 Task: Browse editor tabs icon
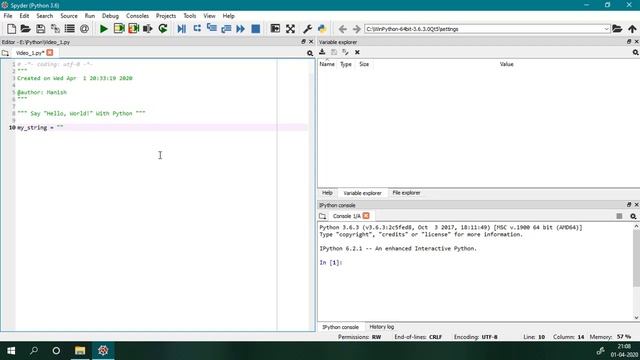(5, 53)
